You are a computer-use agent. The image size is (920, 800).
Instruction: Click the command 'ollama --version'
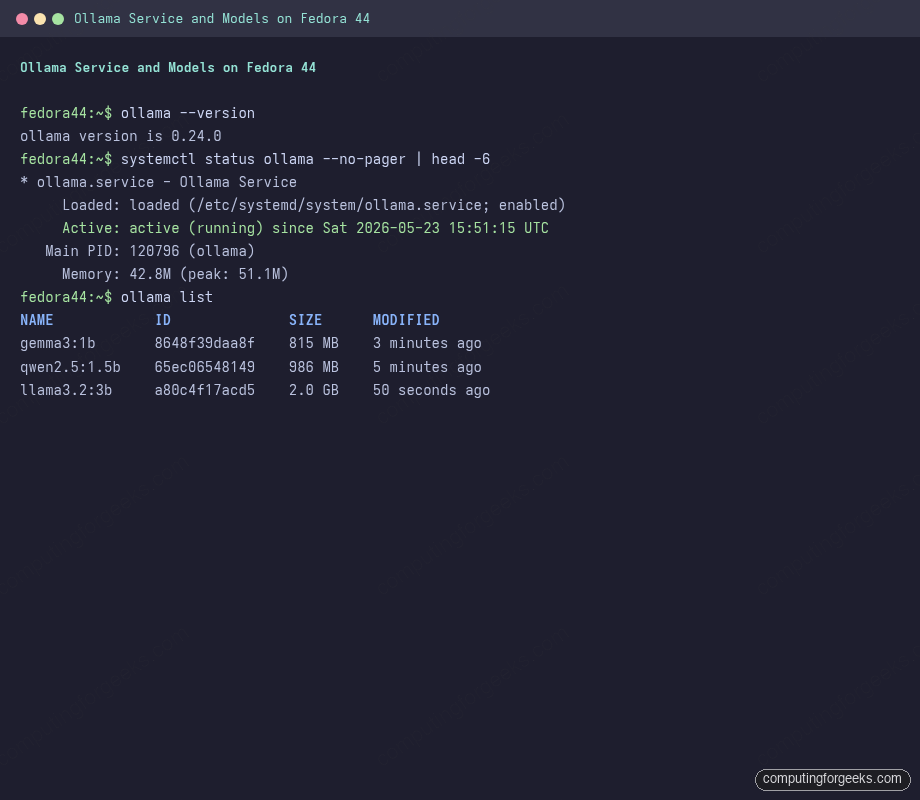pos(188,113)
